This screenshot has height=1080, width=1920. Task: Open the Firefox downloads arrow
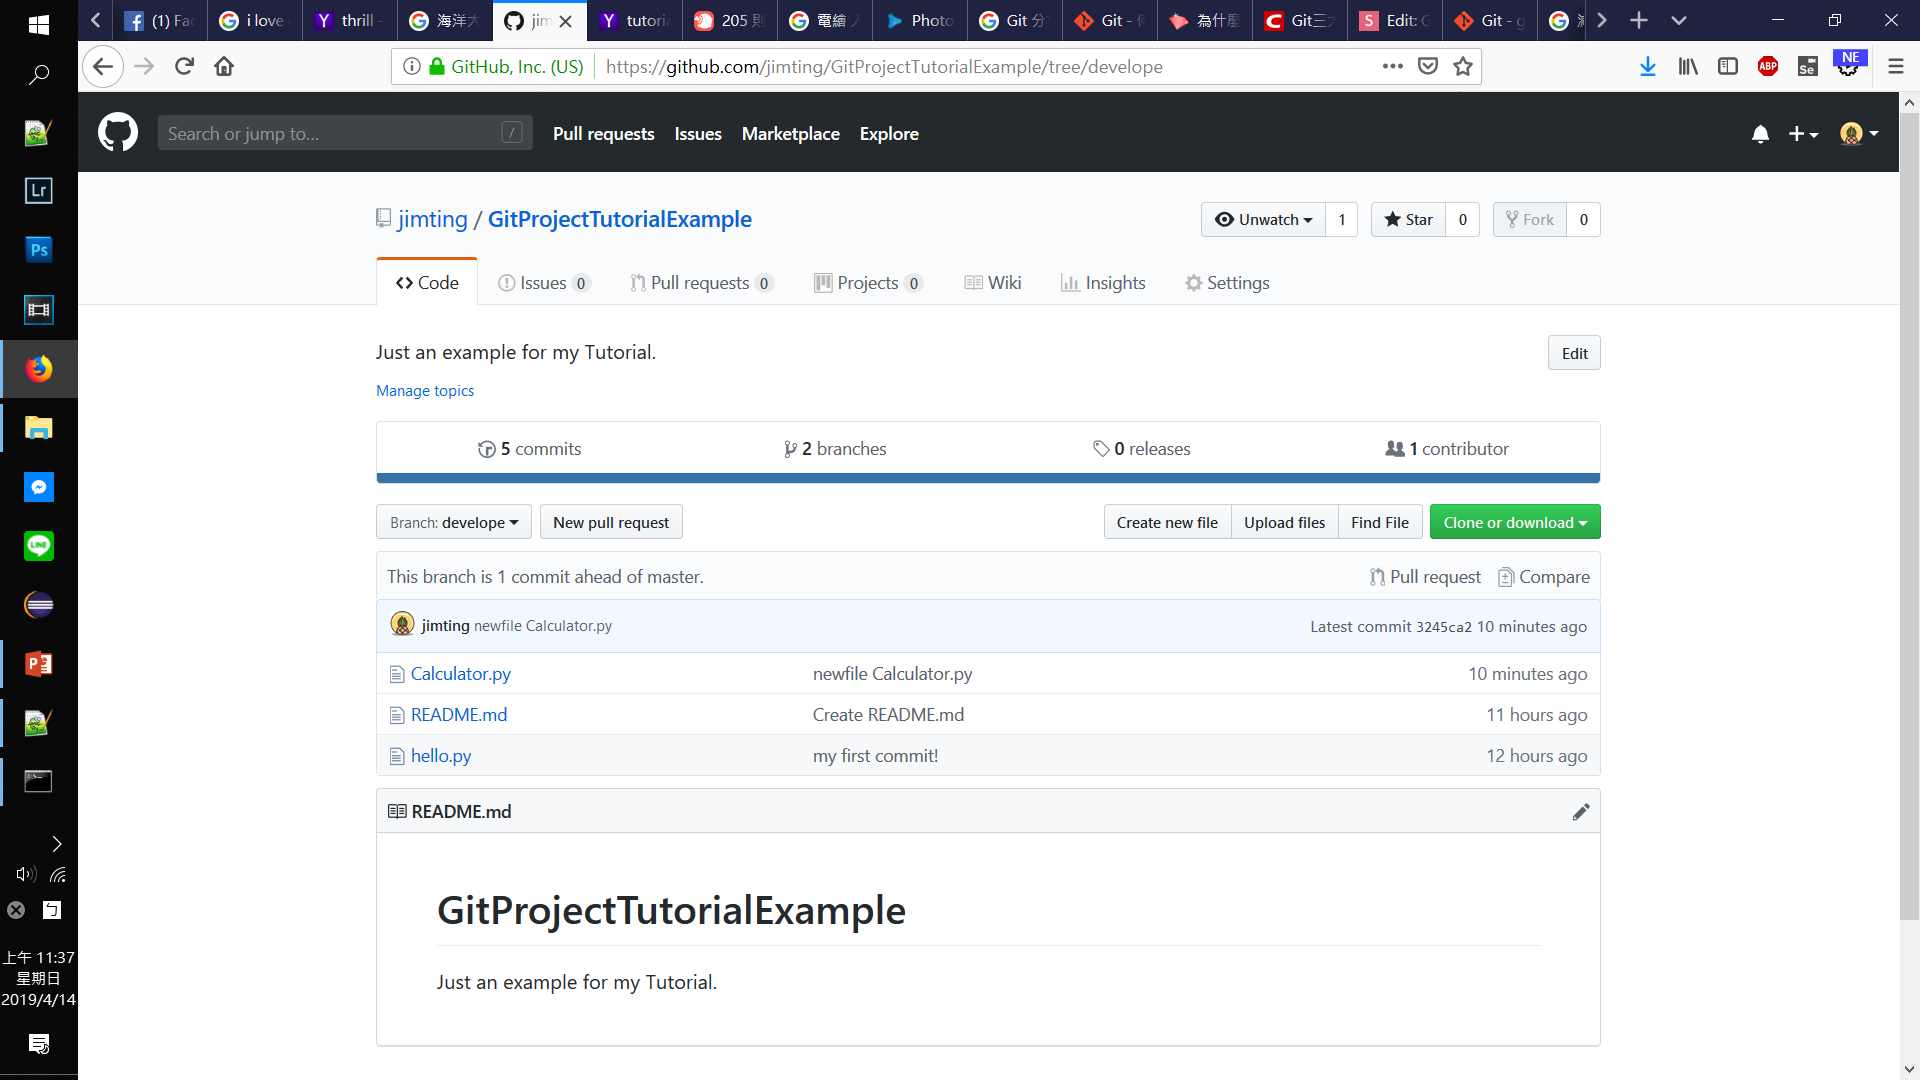[1648, 66]
